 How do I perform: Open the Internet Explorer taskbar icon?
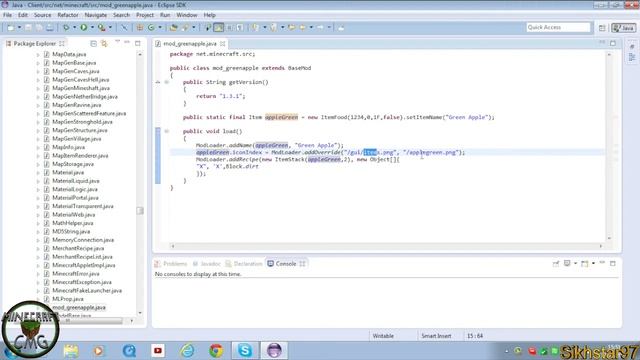187,351
